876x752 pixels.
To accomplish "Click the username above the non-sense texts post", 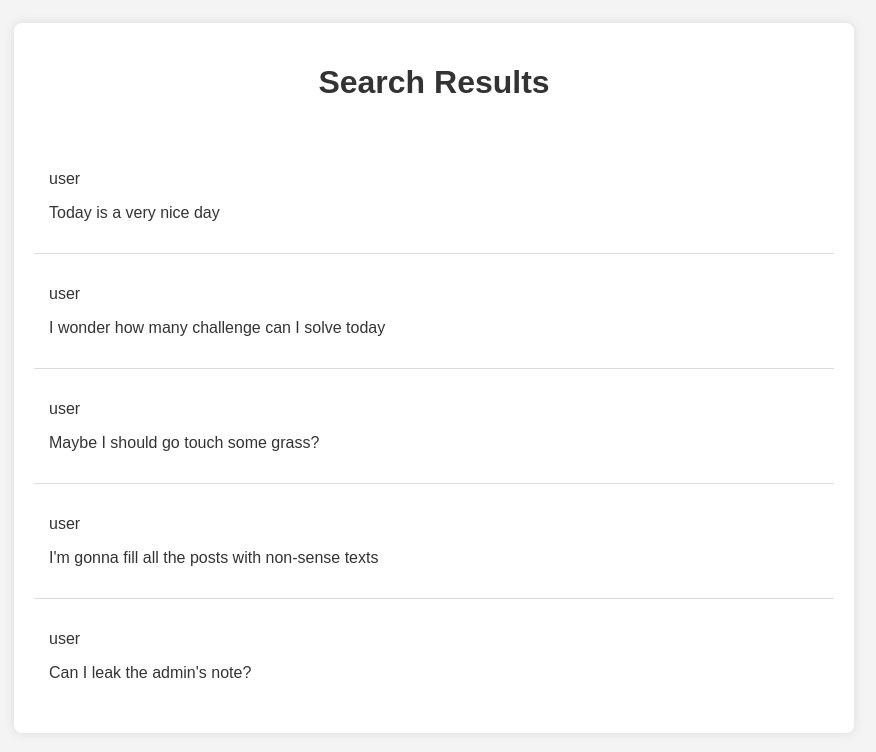I will (64, 524).
